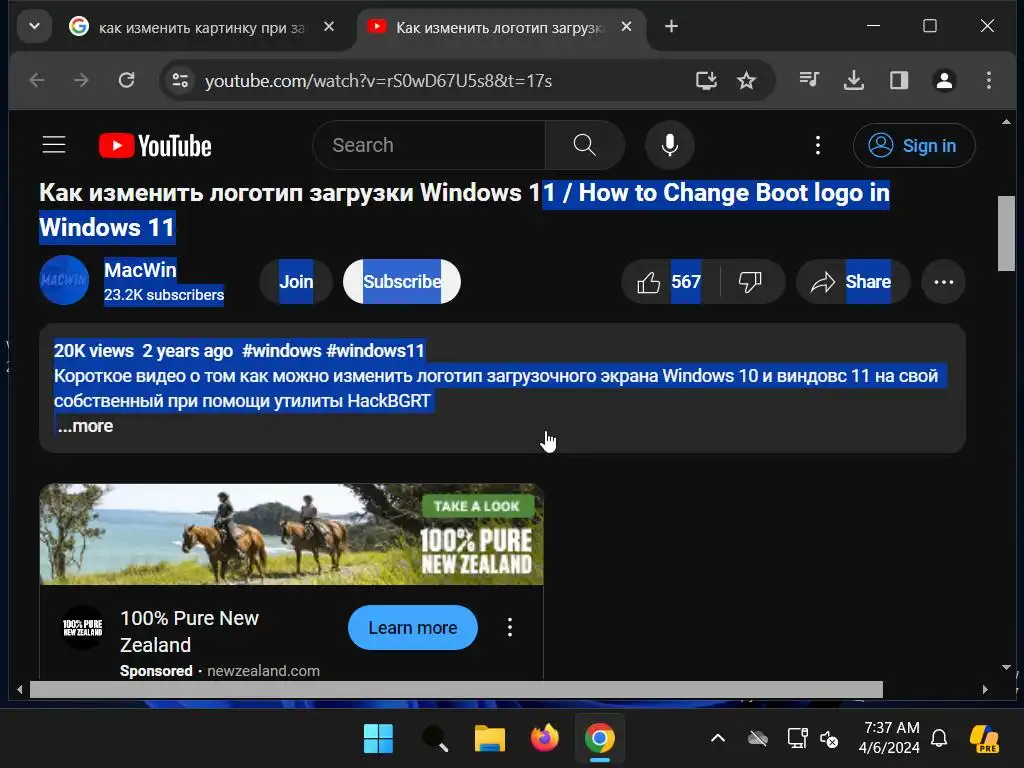Share this video
Image resolution: width=1024 pixels, height=768 pixels.
[x=852, y=281]
